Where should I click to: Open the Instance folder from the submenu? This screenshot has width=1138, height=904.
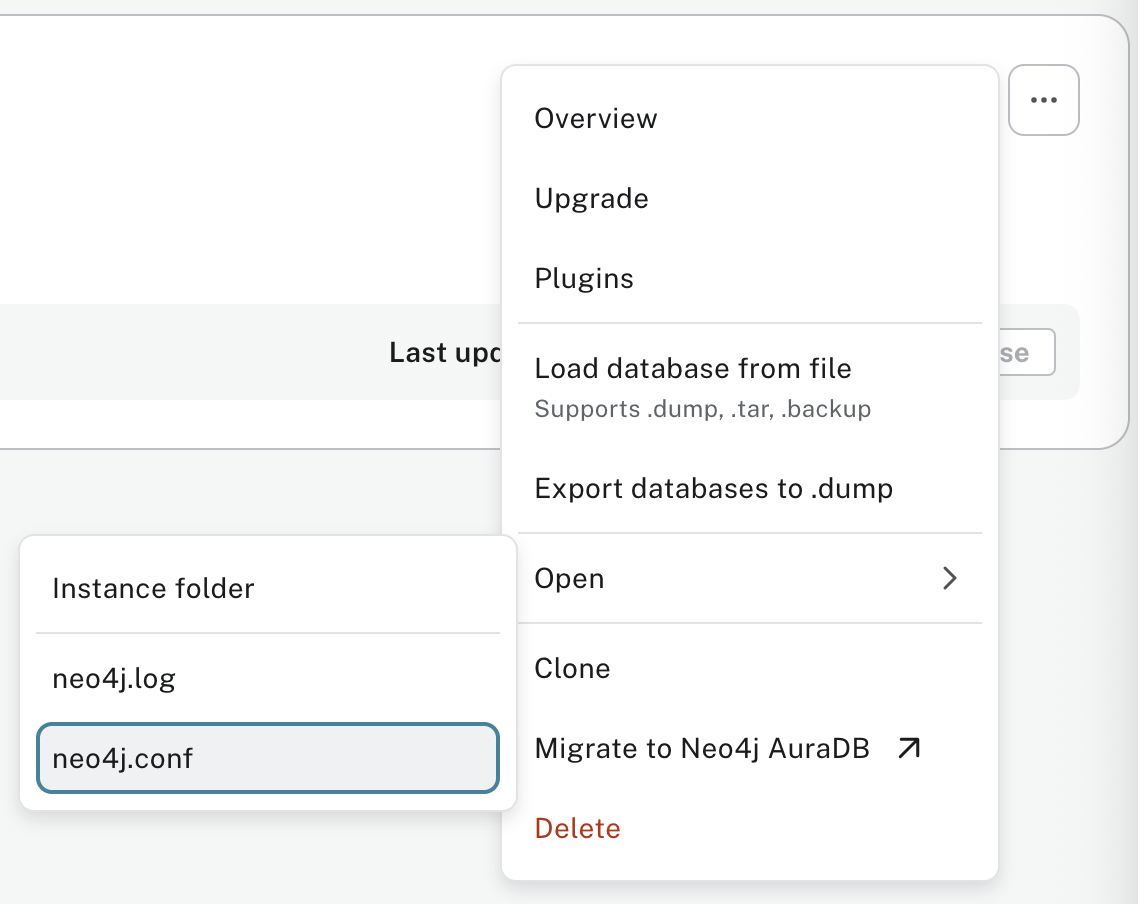pyautogui.click(x=153, y=588)
